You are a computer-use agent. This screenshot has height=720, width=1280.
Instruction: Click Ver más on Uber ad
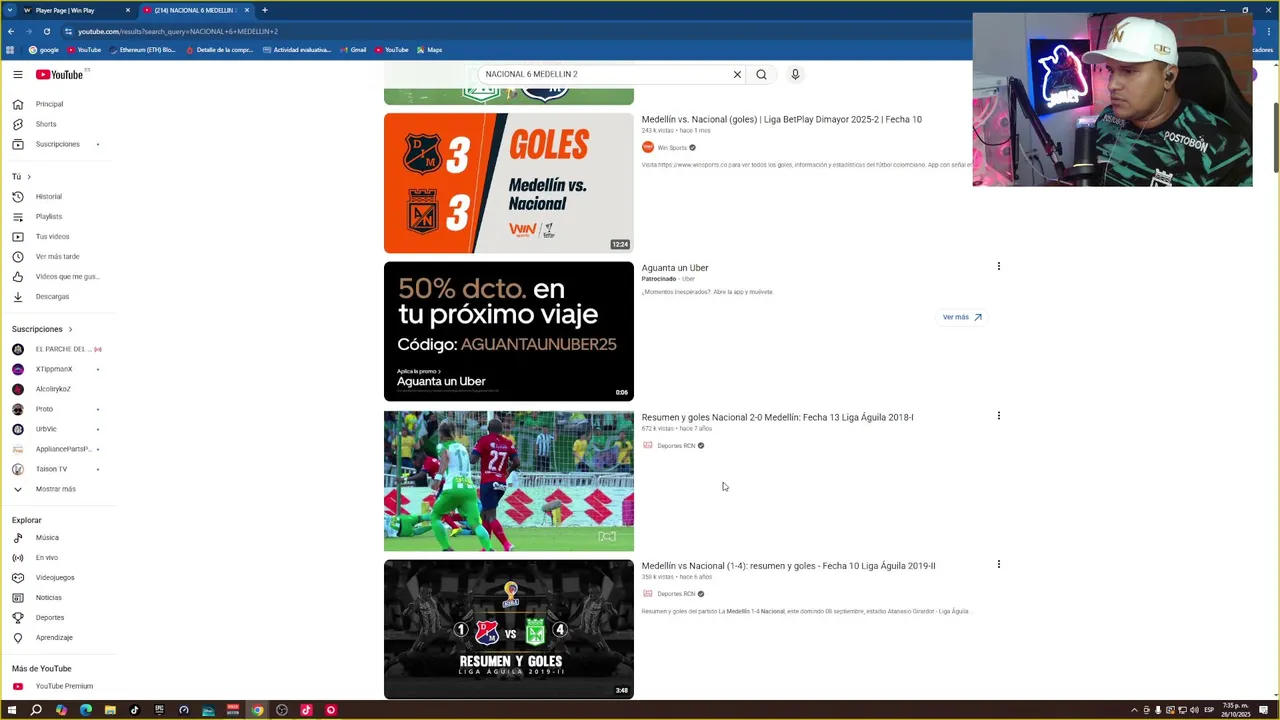click(962, 317)
